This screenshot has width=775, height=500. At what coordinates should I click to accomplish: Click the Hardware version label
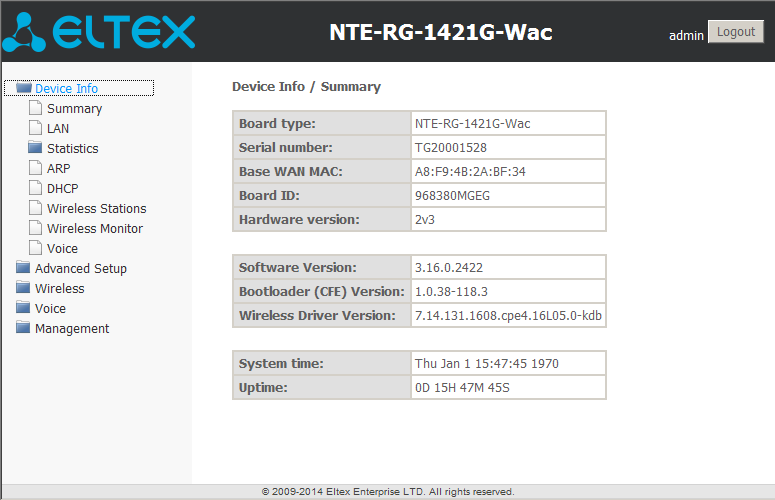coord(300,219)
